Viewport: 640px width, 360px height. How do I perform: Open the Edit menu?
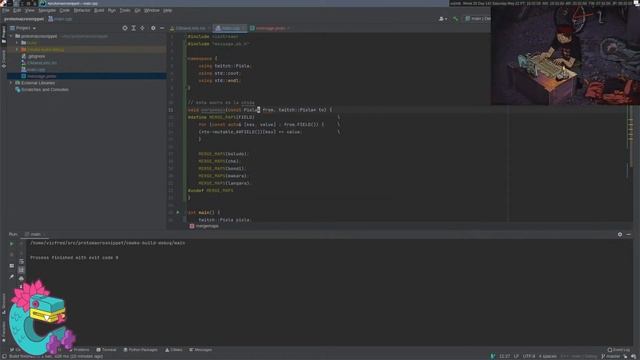point(17,10)
